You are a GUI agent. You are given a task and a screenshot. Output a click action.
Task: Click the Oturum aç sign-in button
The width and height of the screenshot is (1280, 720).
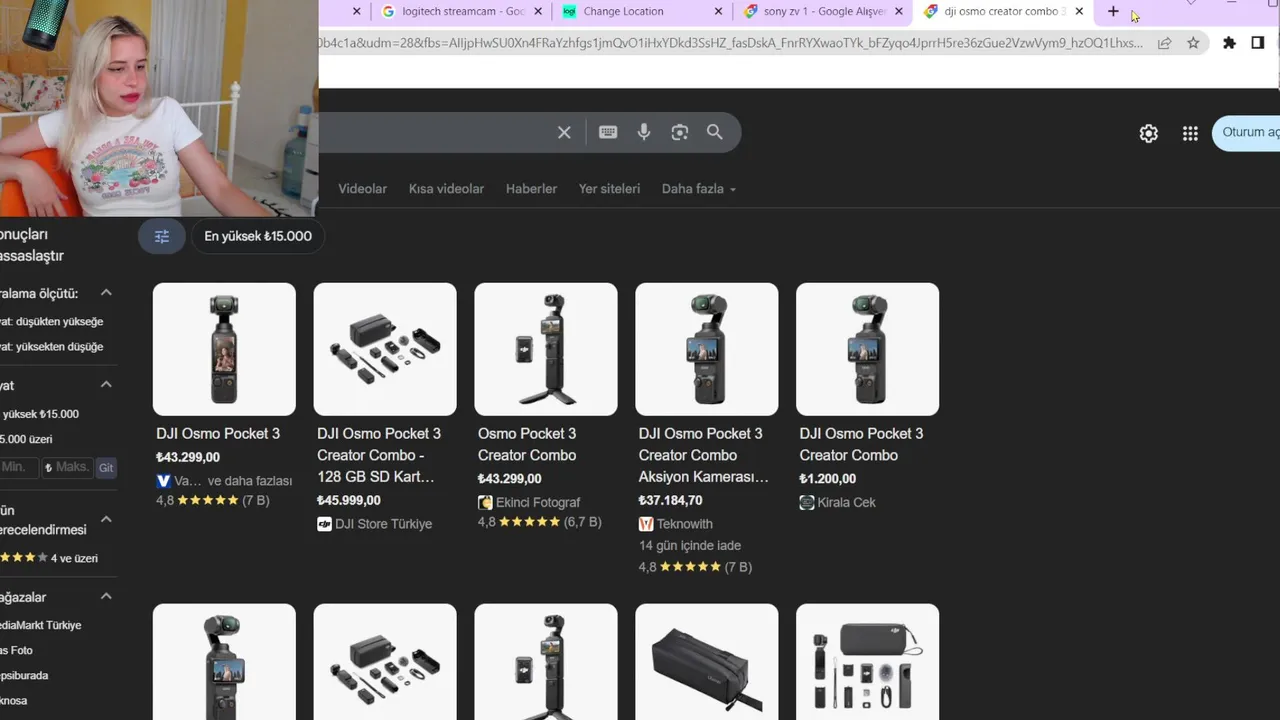[1247, 132]
